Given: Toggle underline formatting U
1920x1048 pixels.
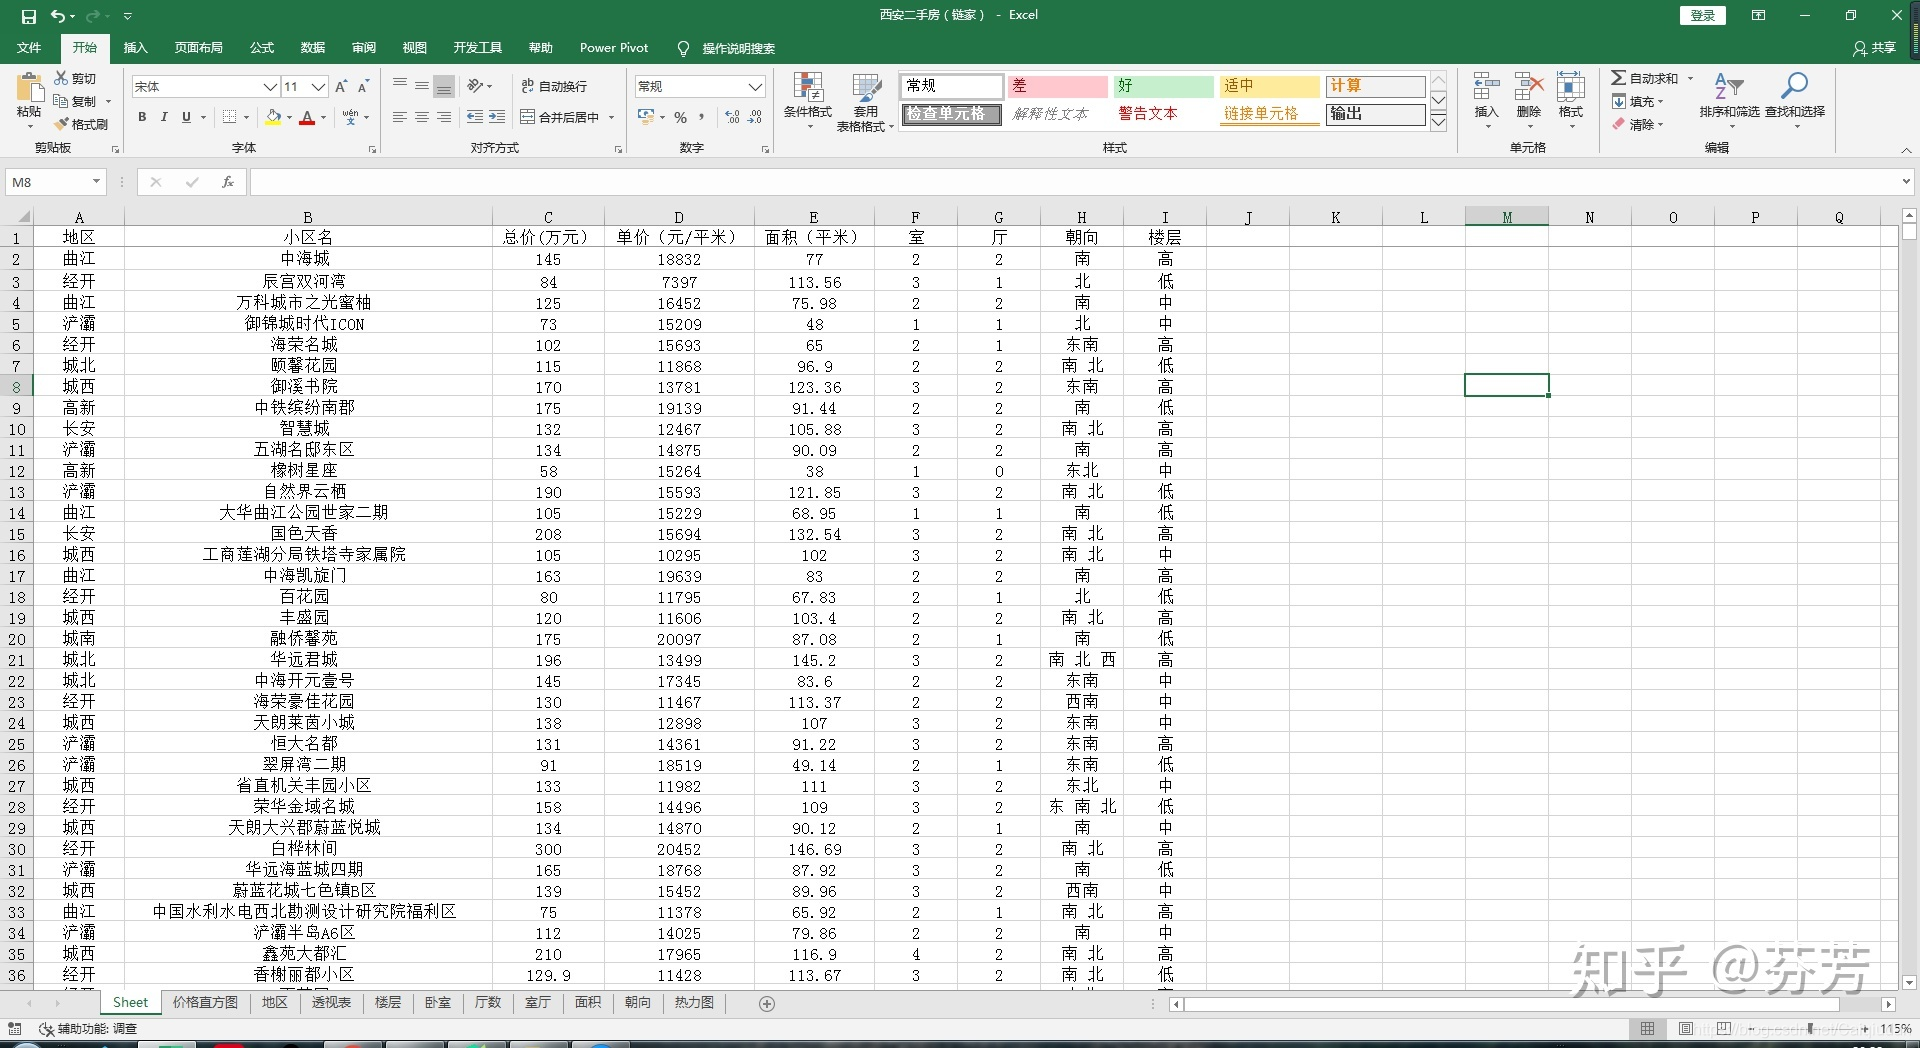Looking at the screenshot, I should coord(186,117).
